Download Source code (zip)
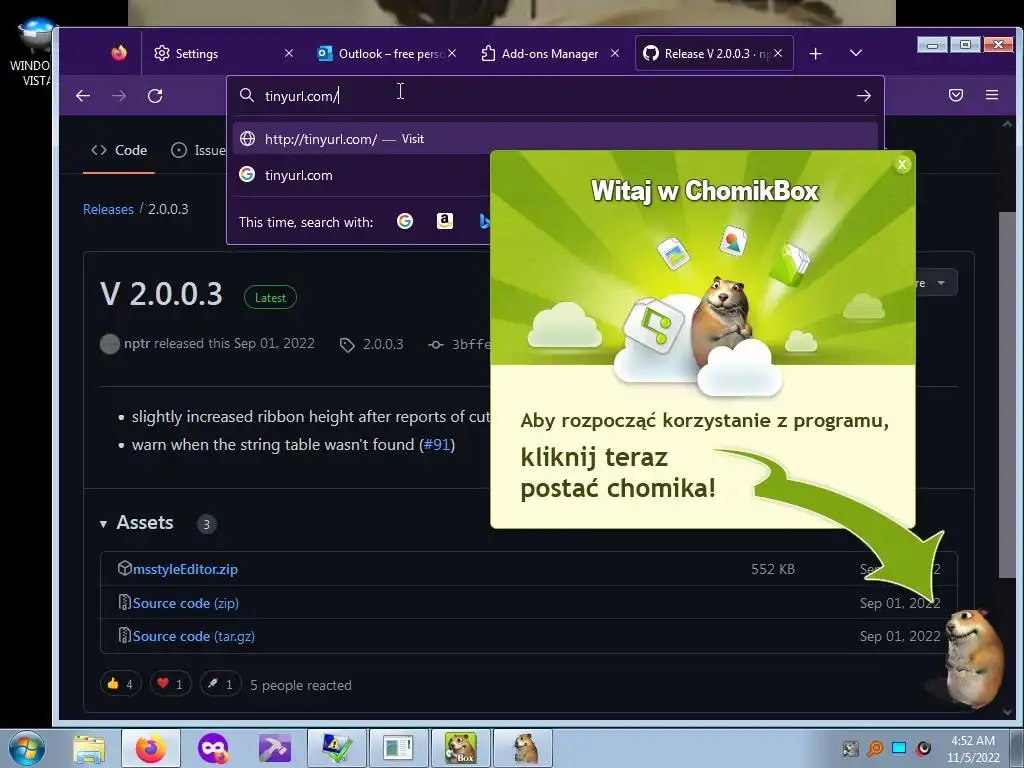1024x768 pixels. 185,603
